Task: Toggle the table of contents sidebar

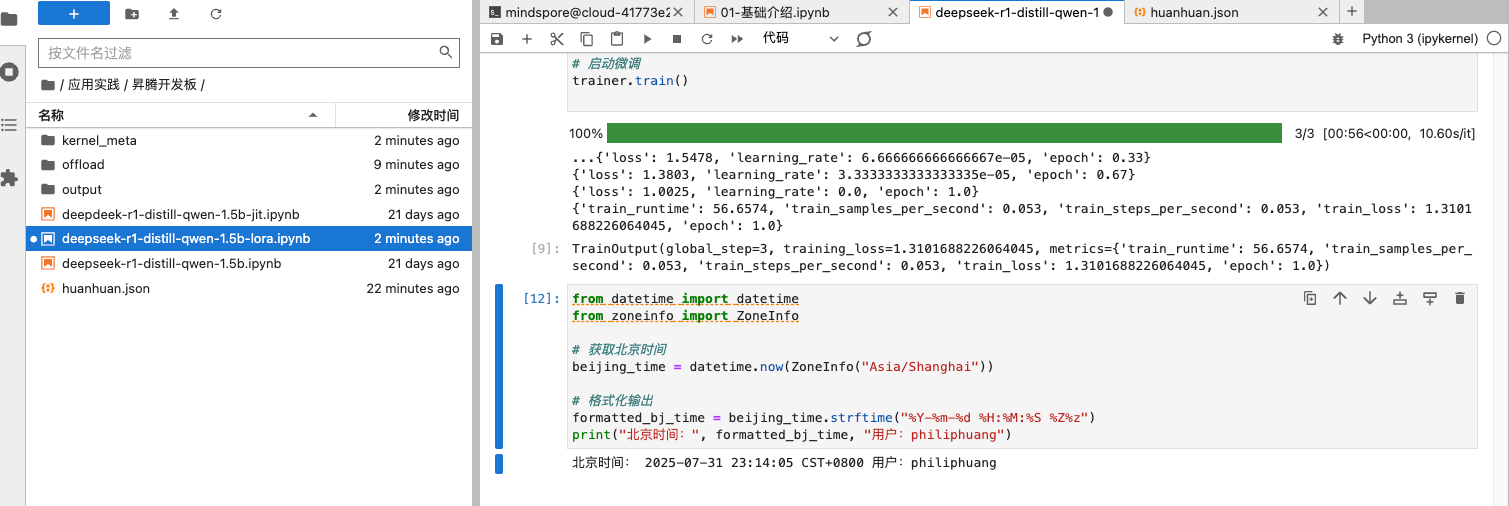Action: pyautogui.click(x=9, y=125)
